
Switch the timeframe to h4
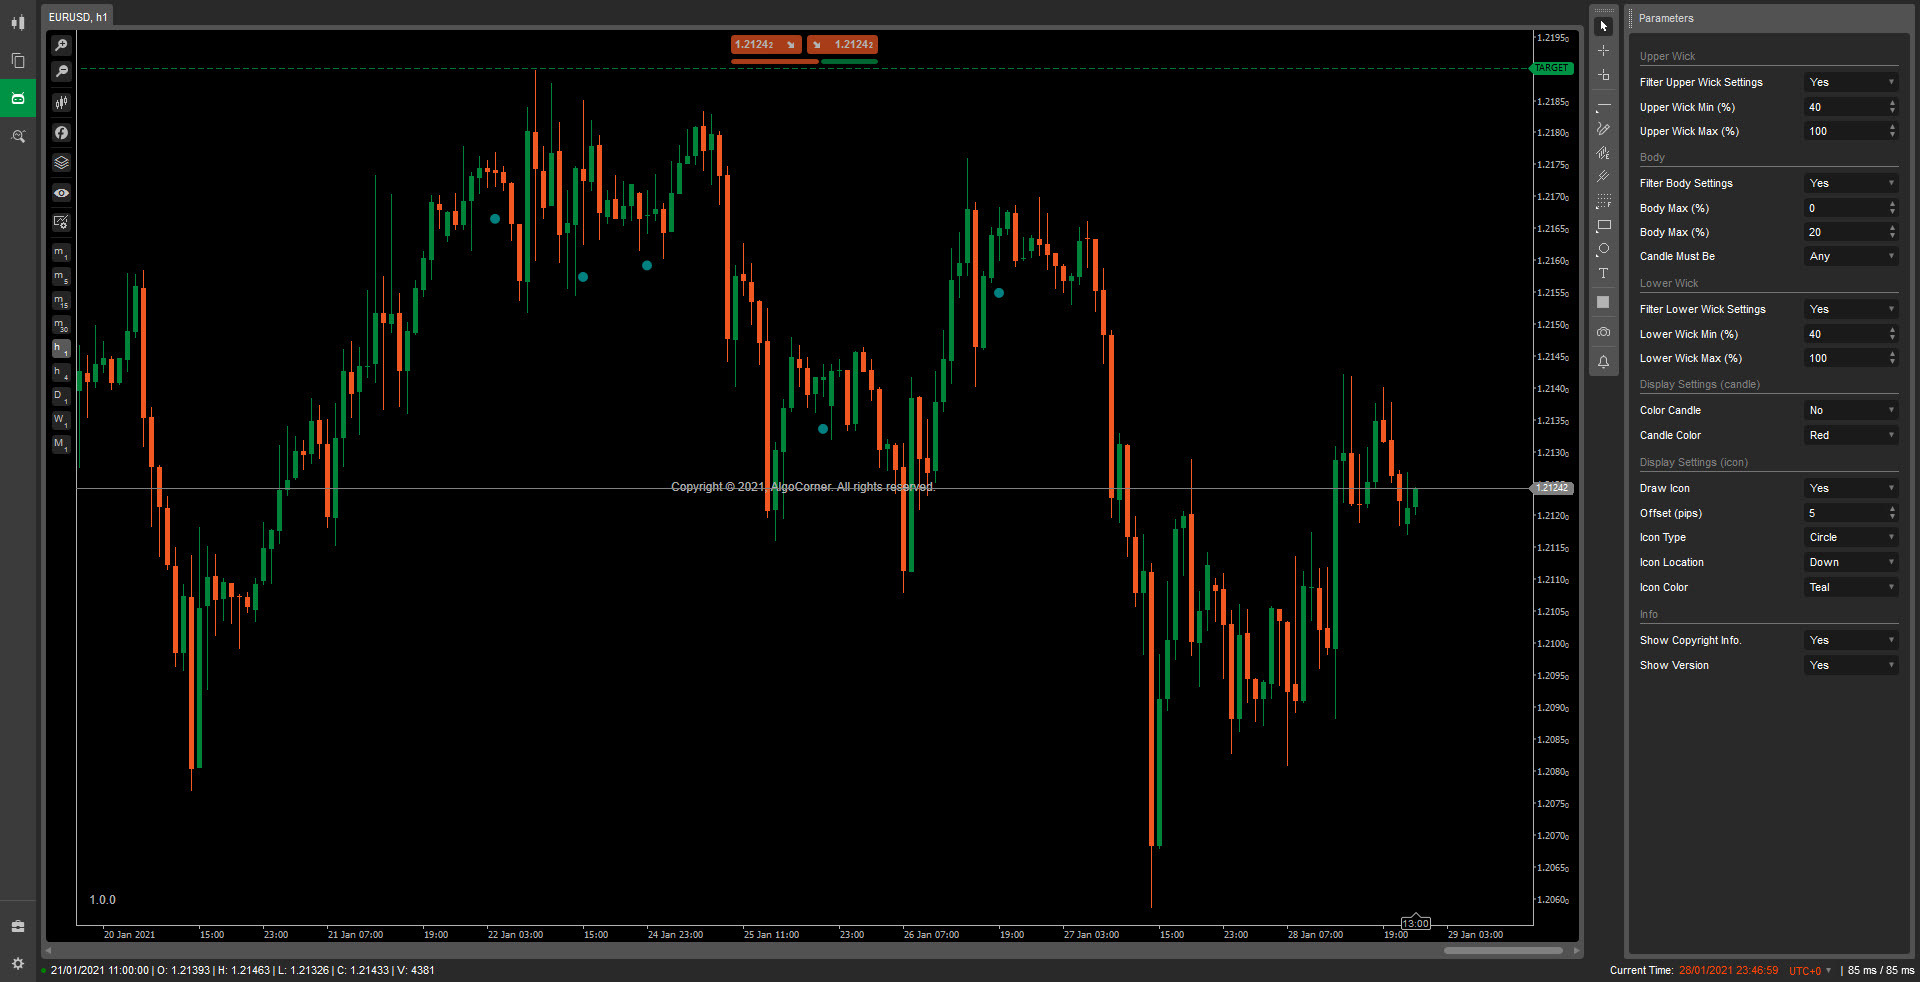pyautogui.click(x=61, y=373)
